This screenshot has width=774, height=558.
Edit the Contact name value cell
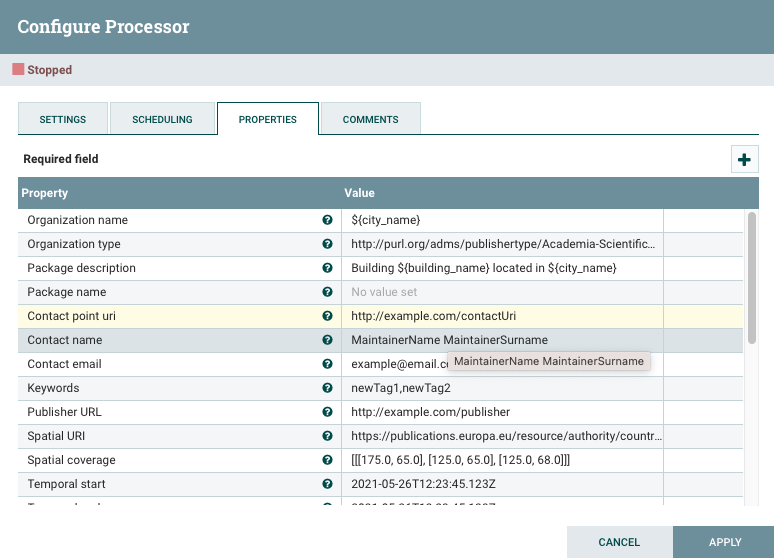point(502,340)
